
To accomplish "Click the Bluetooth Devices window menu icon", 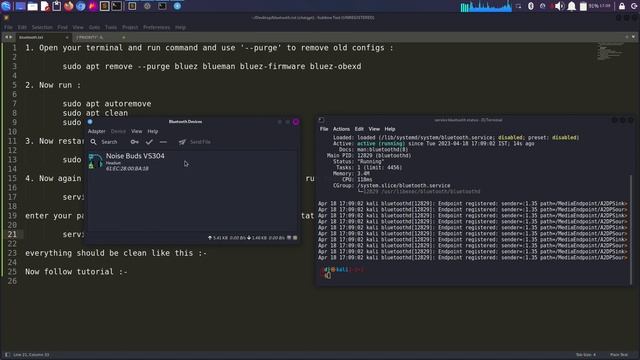I will (90, 122).
